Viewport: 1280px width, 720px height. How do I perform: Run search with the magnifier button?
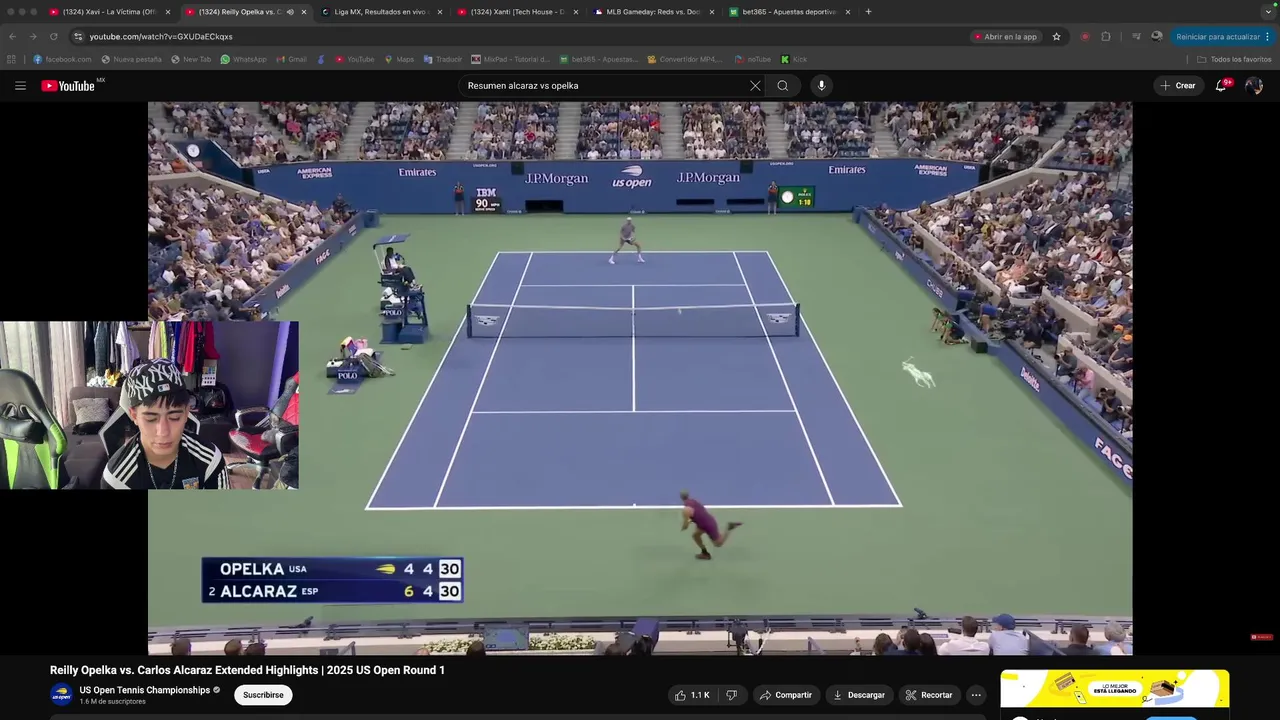[783, 86]
